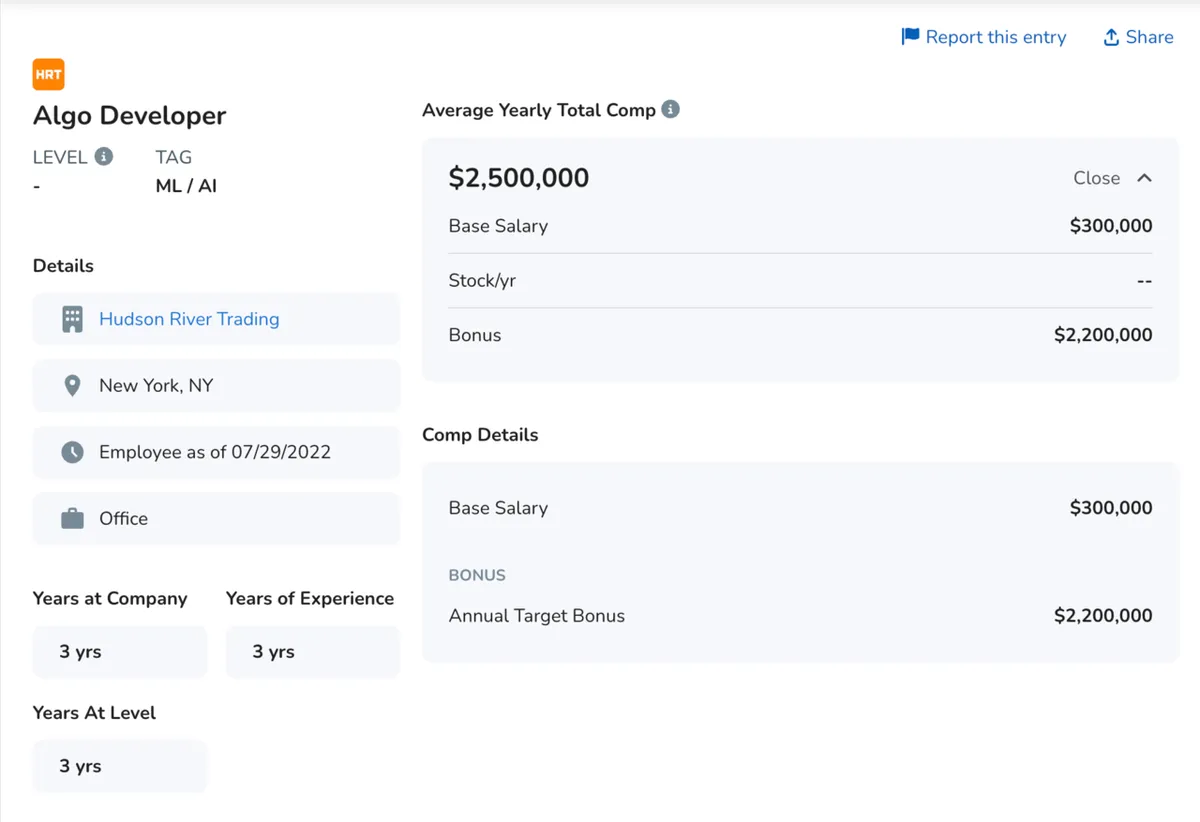Click the location pin icon
Image resolution: width=1200 pixels, height=822 pixels.
pos(72,386)
